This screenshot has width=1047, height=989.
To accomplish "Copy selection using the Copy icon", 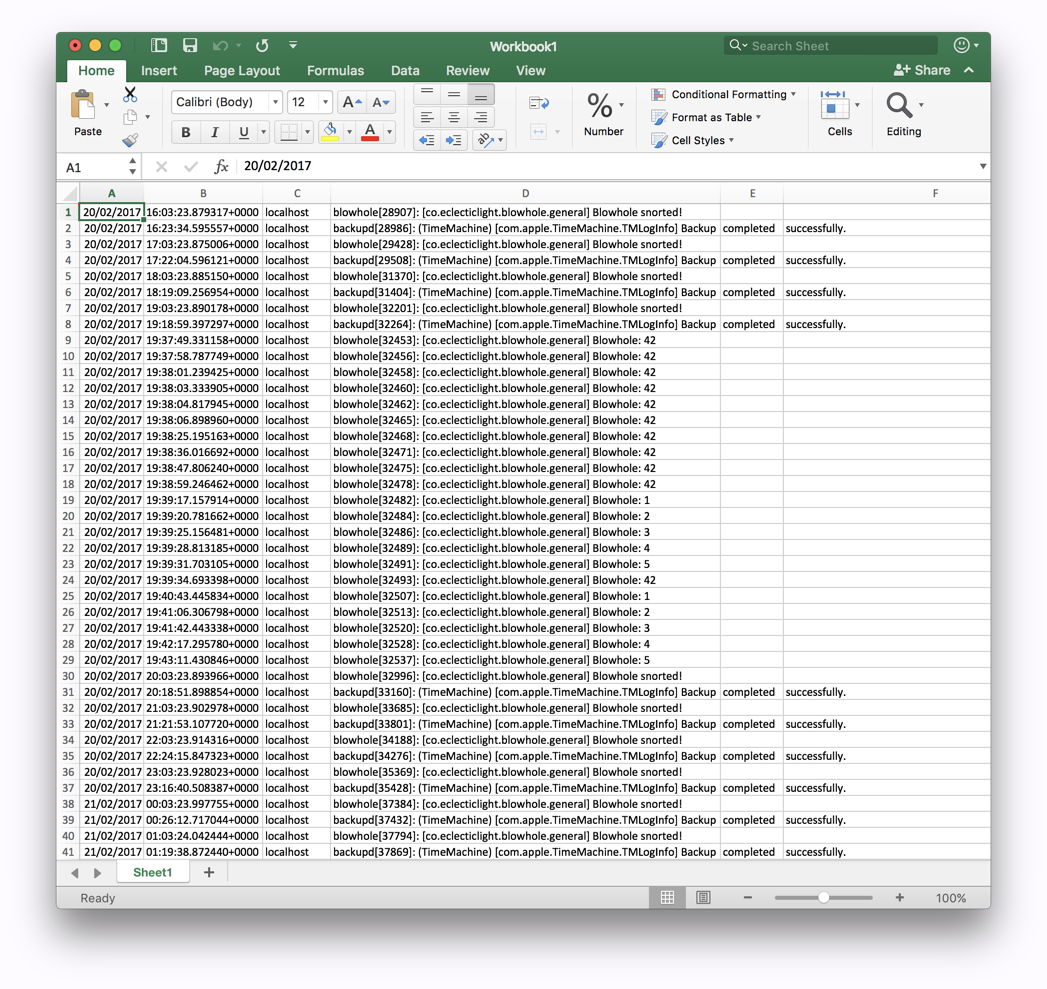I will 130,117.
